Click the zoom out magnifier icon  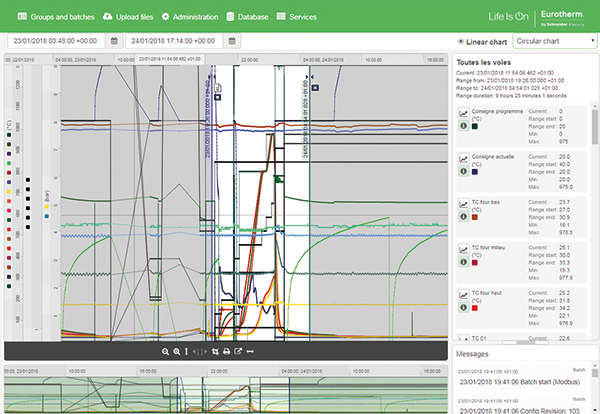coord(165,351)
